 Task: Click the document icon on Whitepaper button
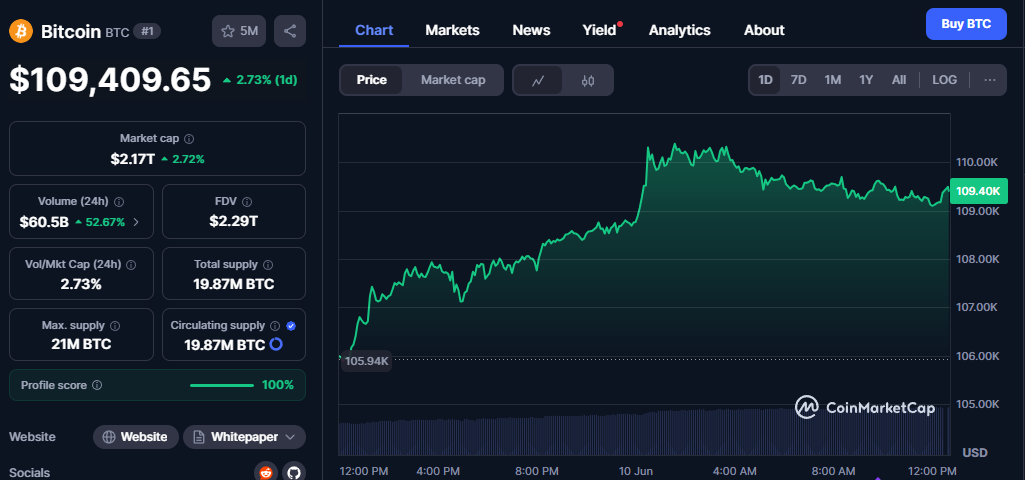tap(199, 437)
